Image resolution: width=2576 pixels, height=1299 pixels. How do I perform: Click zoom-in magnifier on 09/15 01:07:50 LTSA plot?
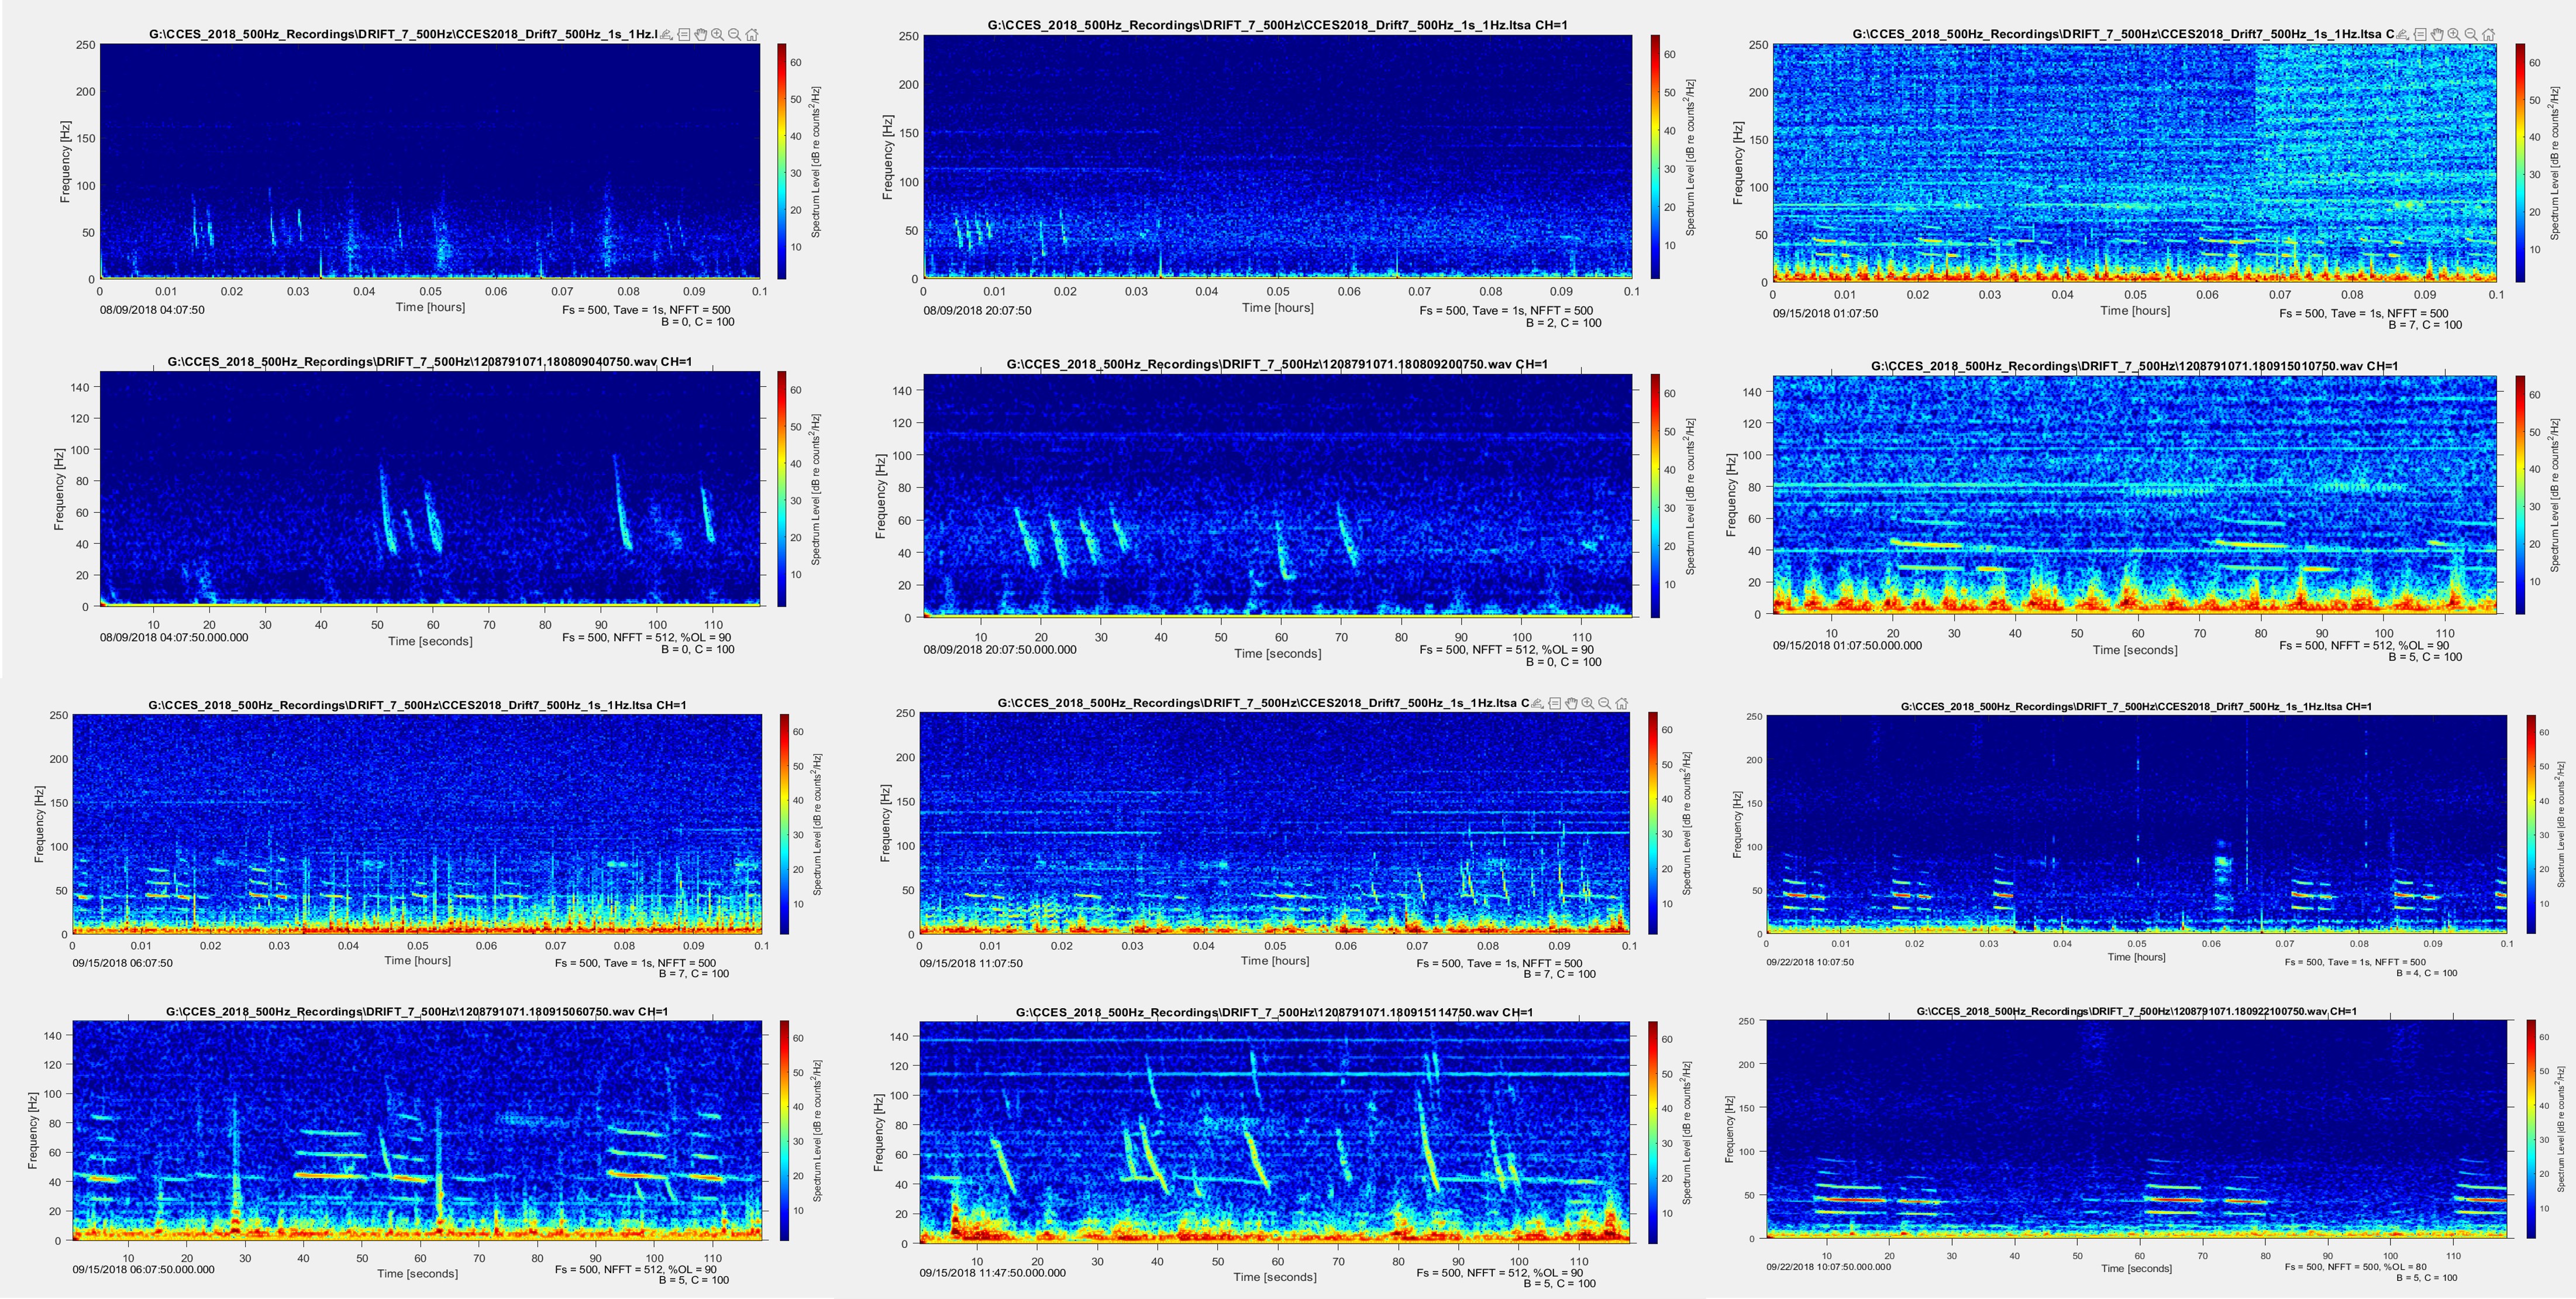click(x=2454, y=34)
